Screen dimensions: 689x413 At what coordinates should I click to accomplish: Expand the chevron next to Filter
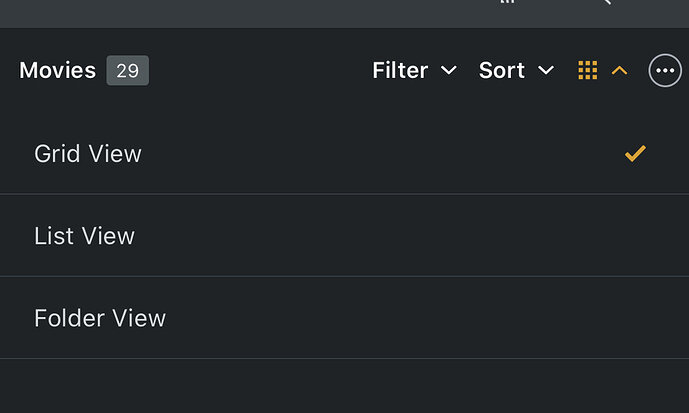click(x=449, y=70)
